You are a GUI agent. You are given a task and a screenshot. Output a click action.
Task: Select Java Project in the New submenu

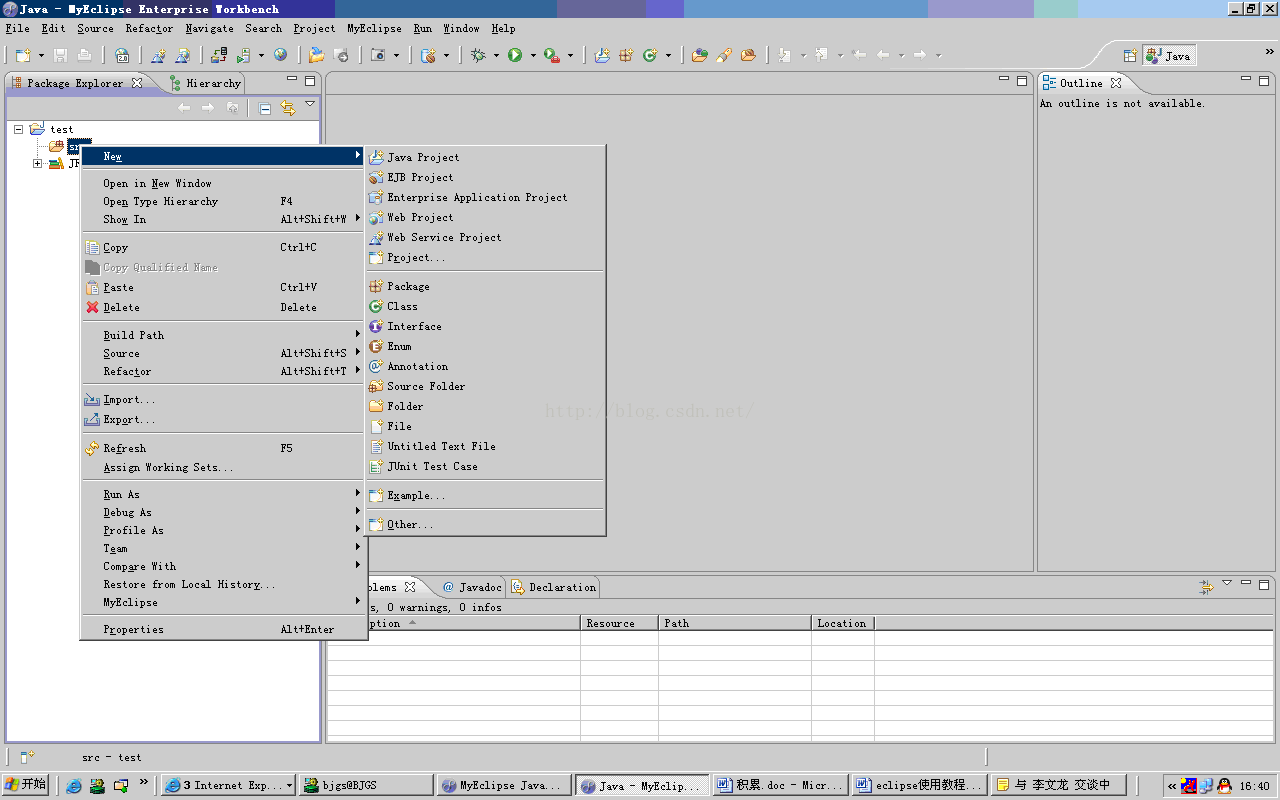click(486, 157)
